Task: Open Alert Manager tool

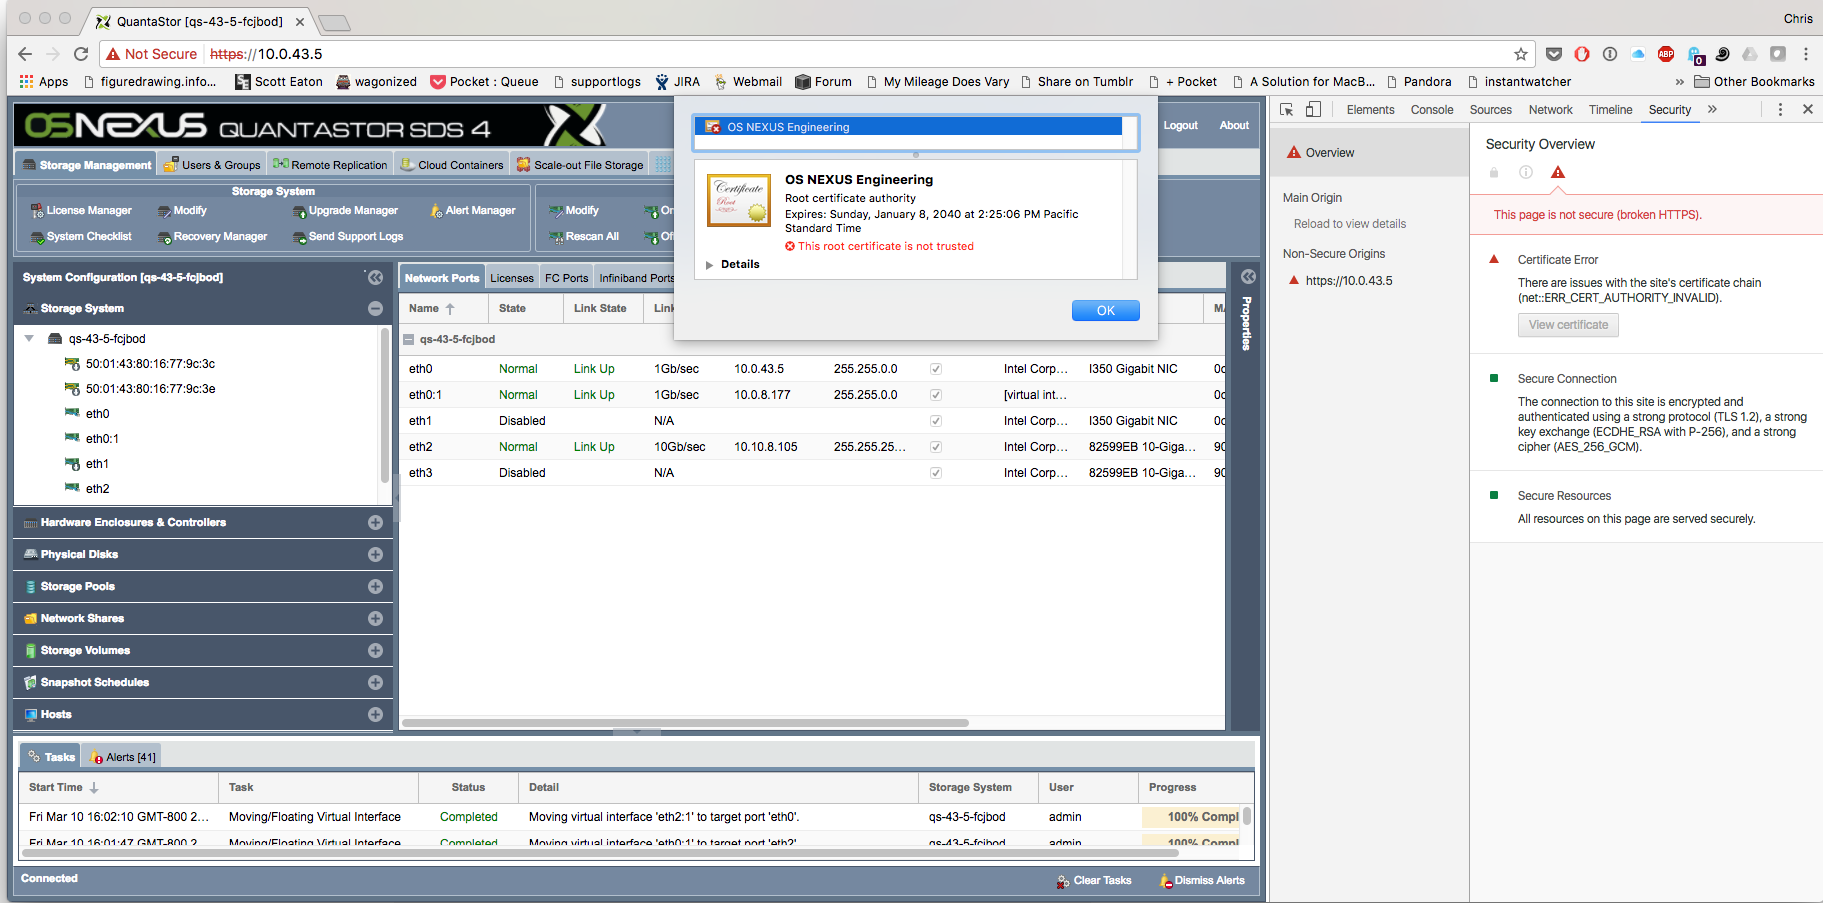Action: 473,211
